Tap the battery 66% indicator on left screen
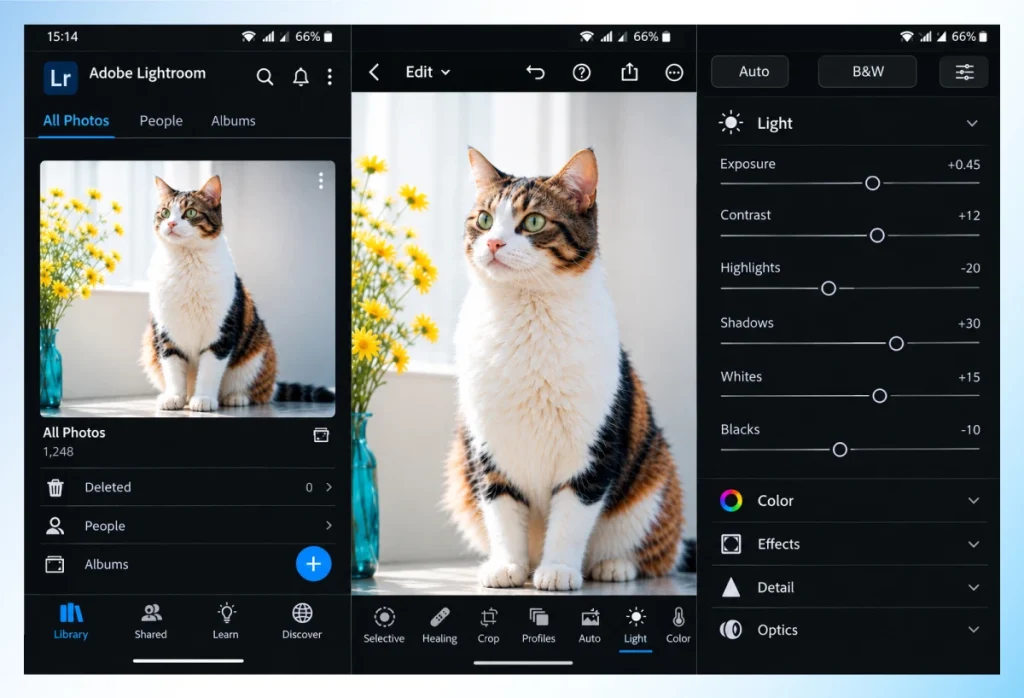Screen dimensions: 1024x698 tap(314, 37)
